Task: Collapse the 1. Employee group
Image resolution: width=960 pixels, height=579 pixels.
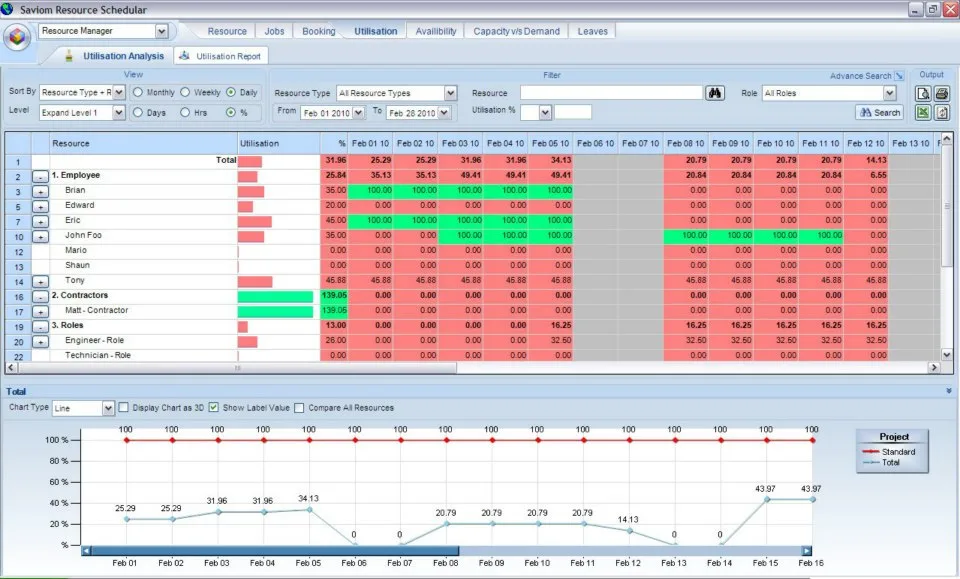Action: point(40,176)
